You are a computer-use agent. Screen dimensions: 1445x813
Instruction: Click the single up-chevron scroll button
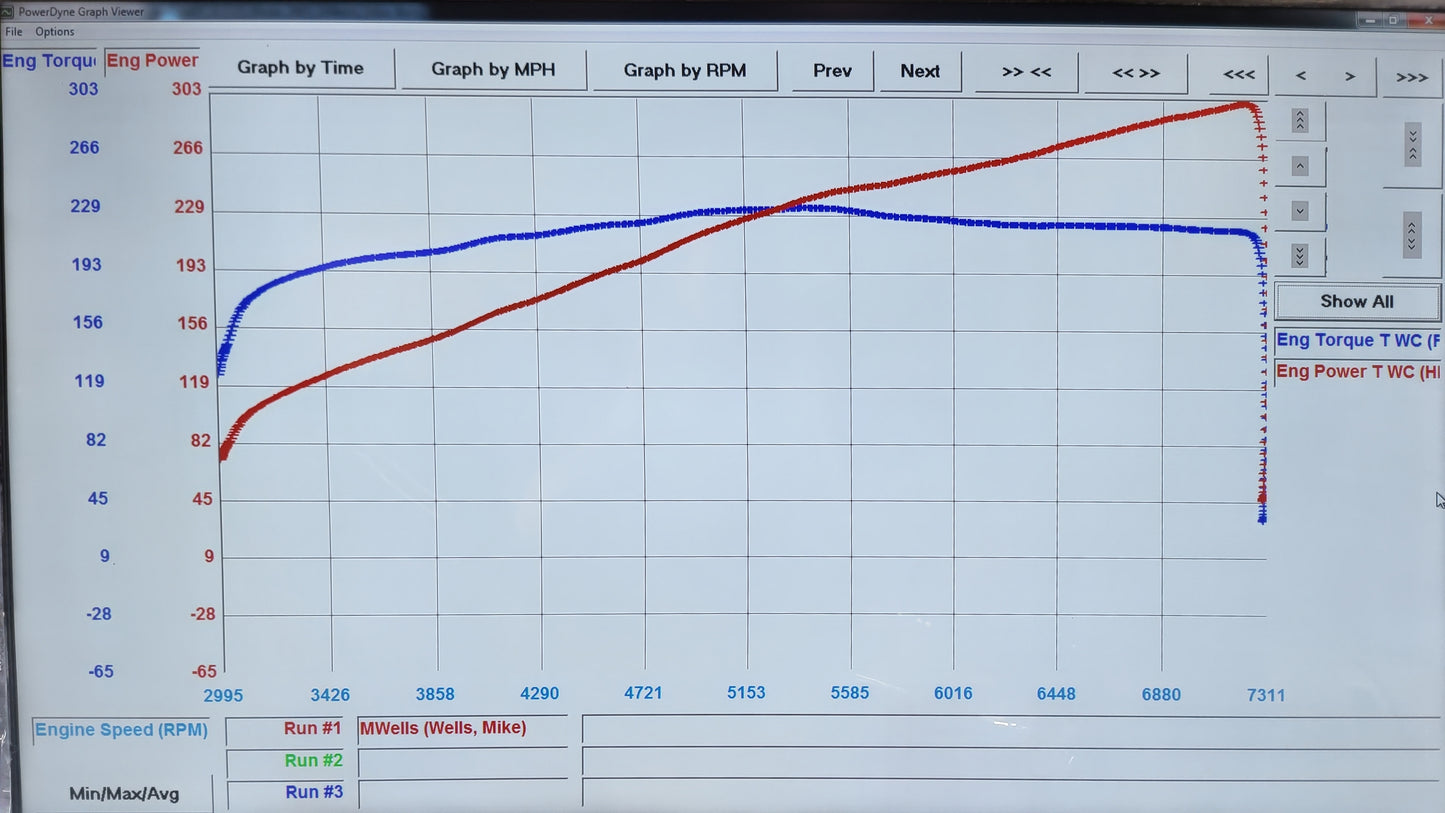1299,166
